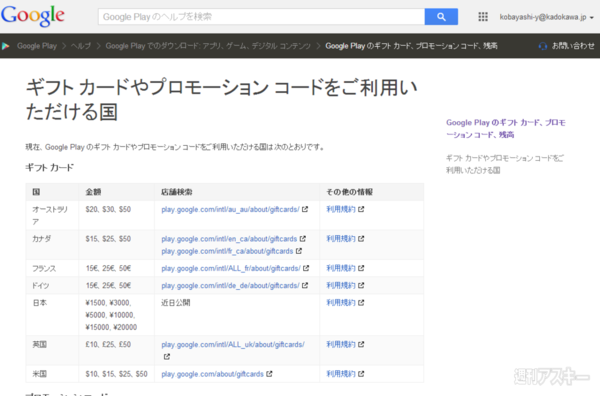The width and height of the screenshot is (600, 396).
Task: Open the fr_ca giftcards link for Canada
Action: (x=227, y=251)
